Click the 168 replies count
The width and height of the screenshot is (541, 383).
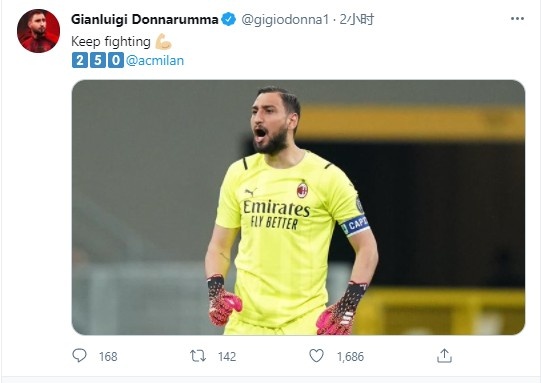(x=108, y=356)
